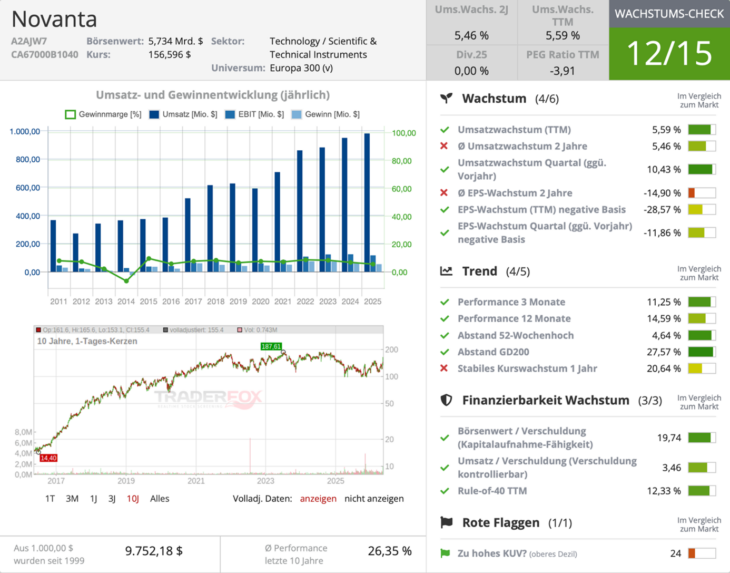Click the PEG Ratio TTM value -3,91
This screenshot has width=730, height=573.
click(x=562, y=71)
